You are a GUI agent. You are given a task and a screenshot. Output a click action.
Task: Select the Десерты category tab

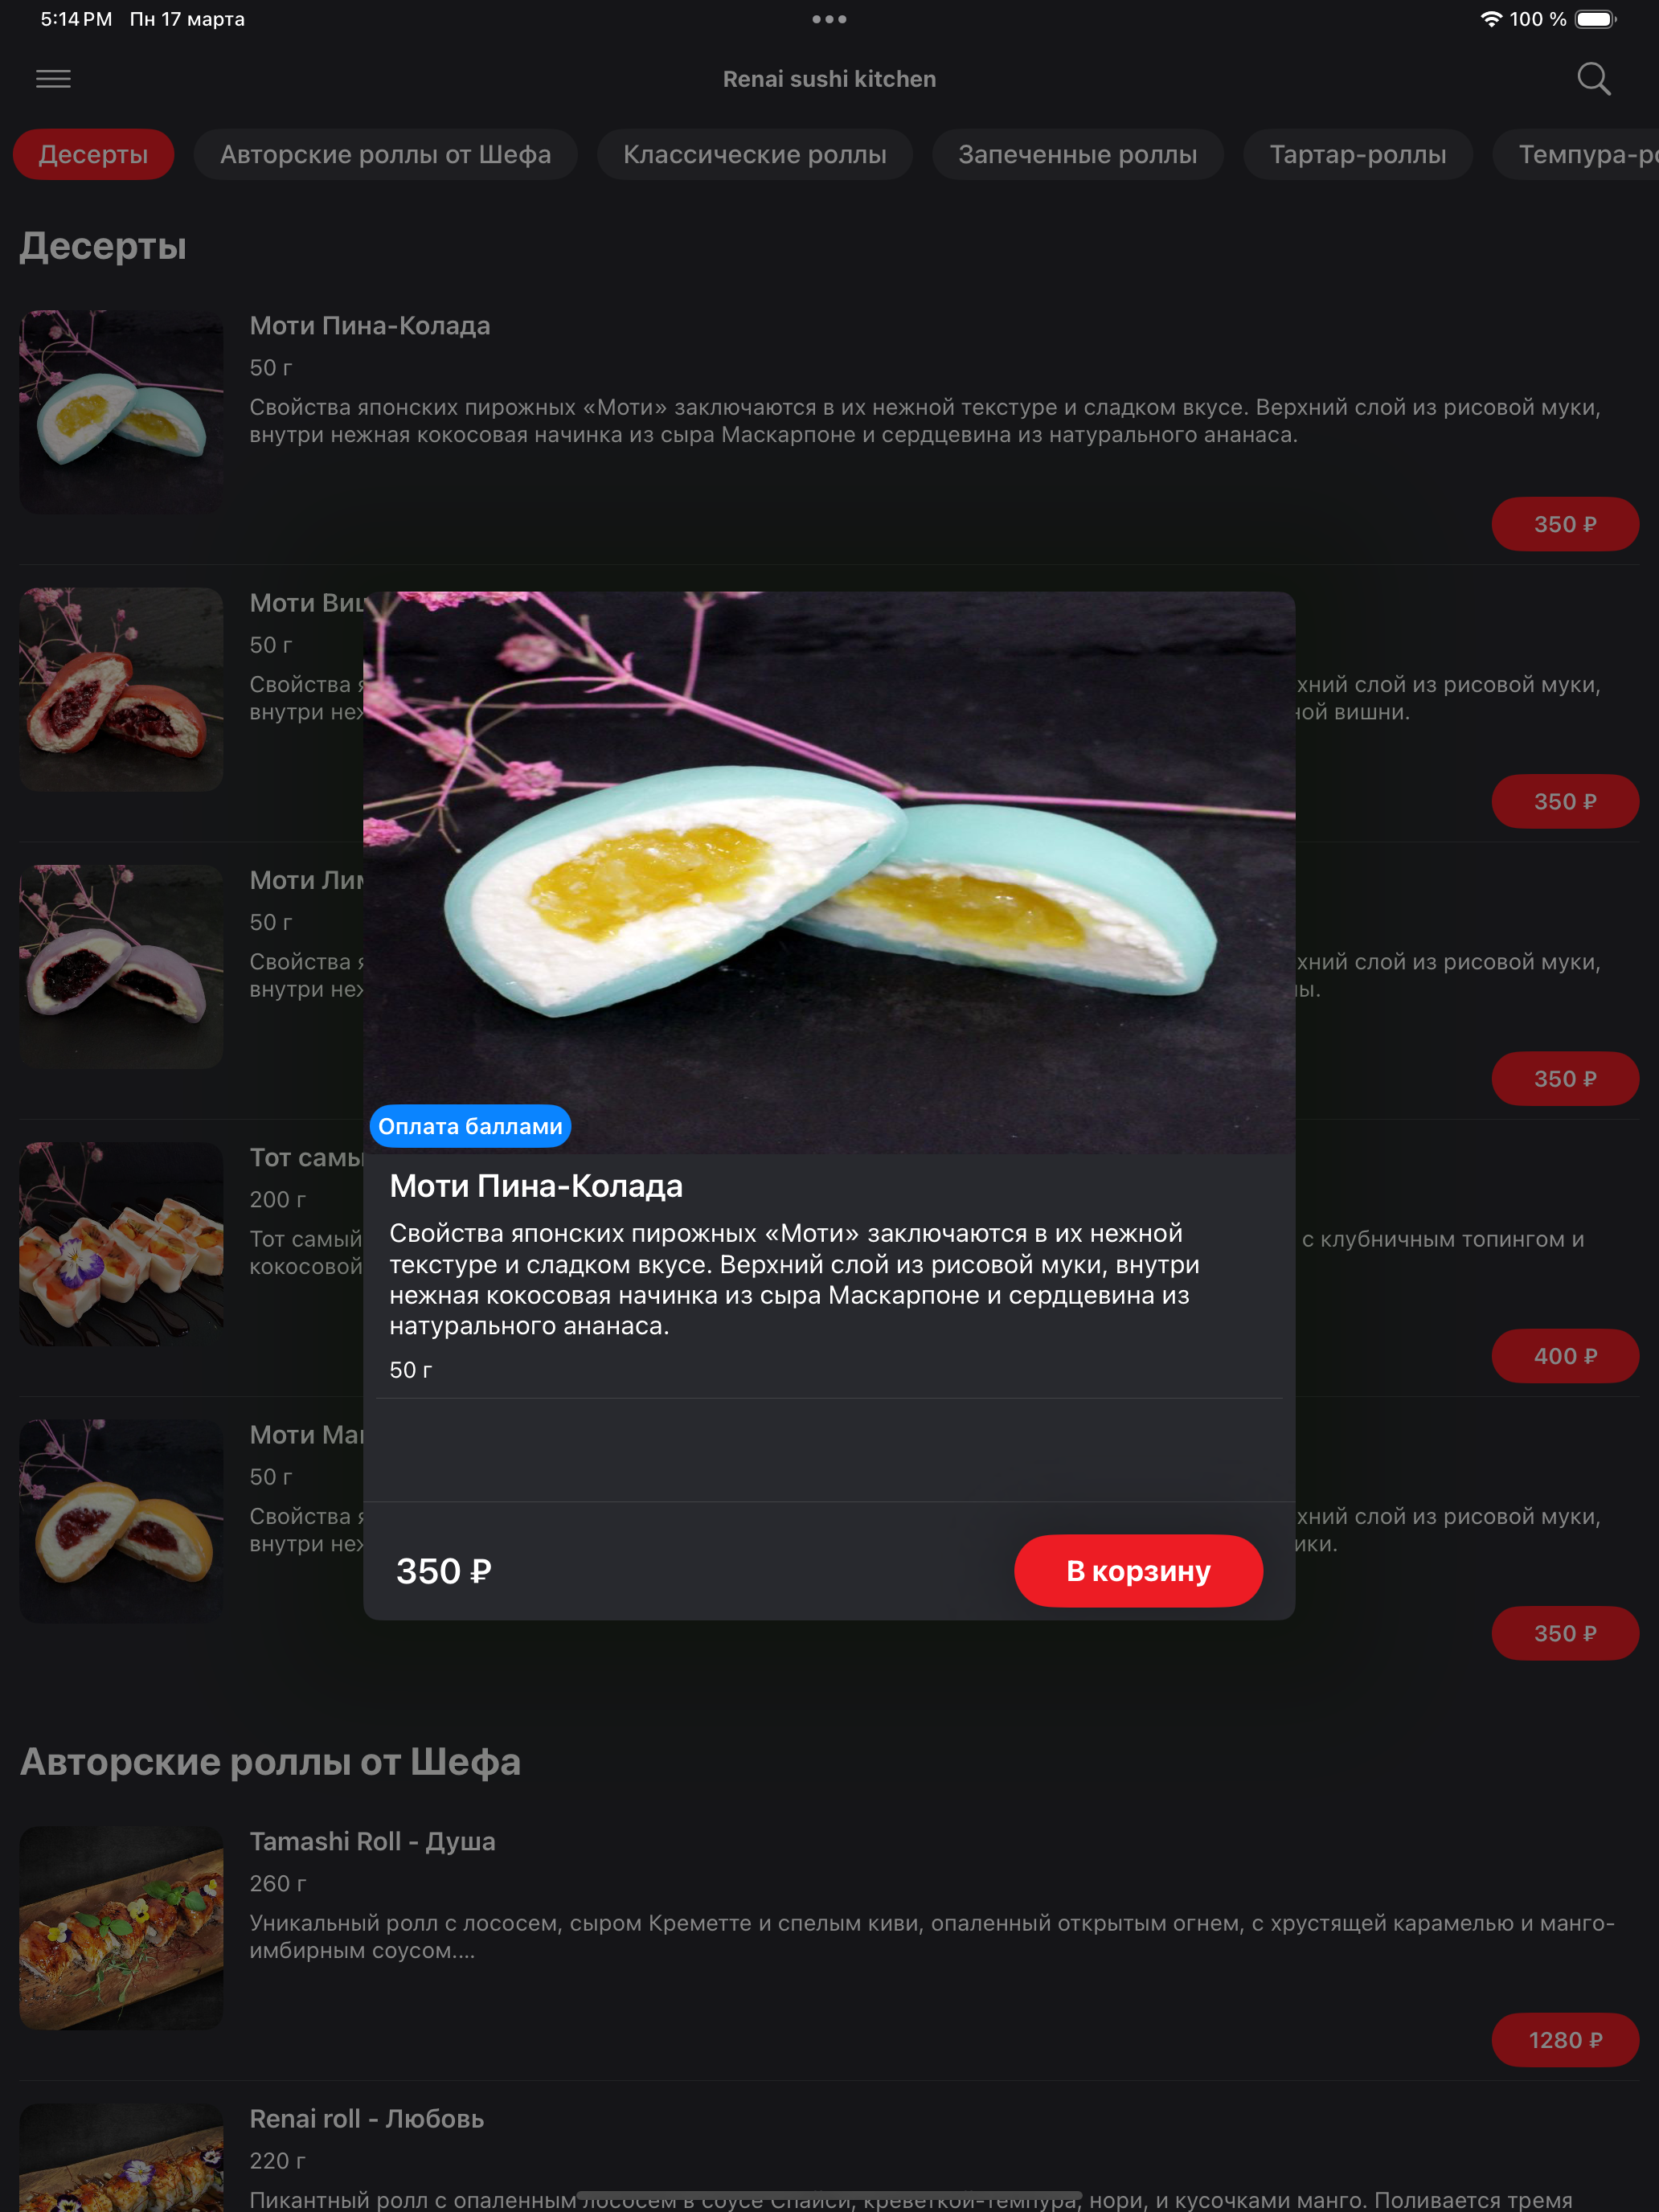click(93, 154)
